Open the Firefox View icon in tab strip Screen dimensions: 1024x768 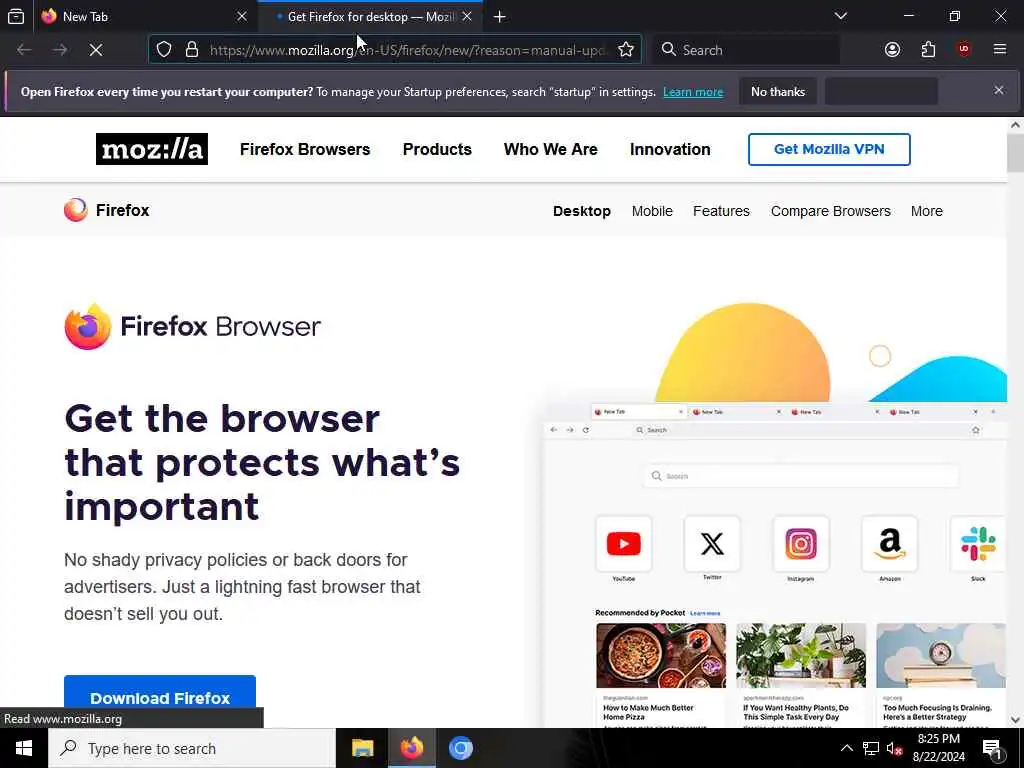click(x=16, y=16)
